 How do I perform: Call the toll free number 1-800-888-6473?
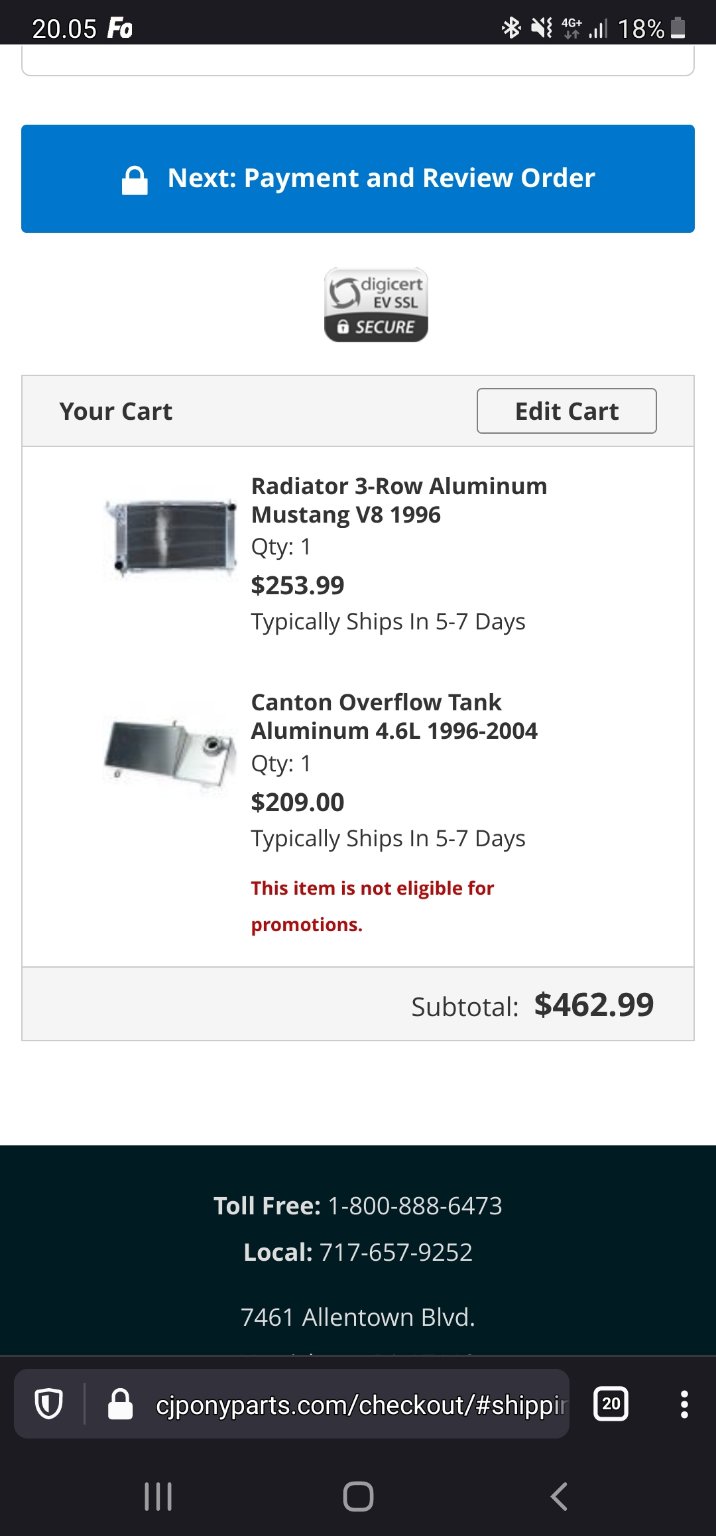[414, 1206]
